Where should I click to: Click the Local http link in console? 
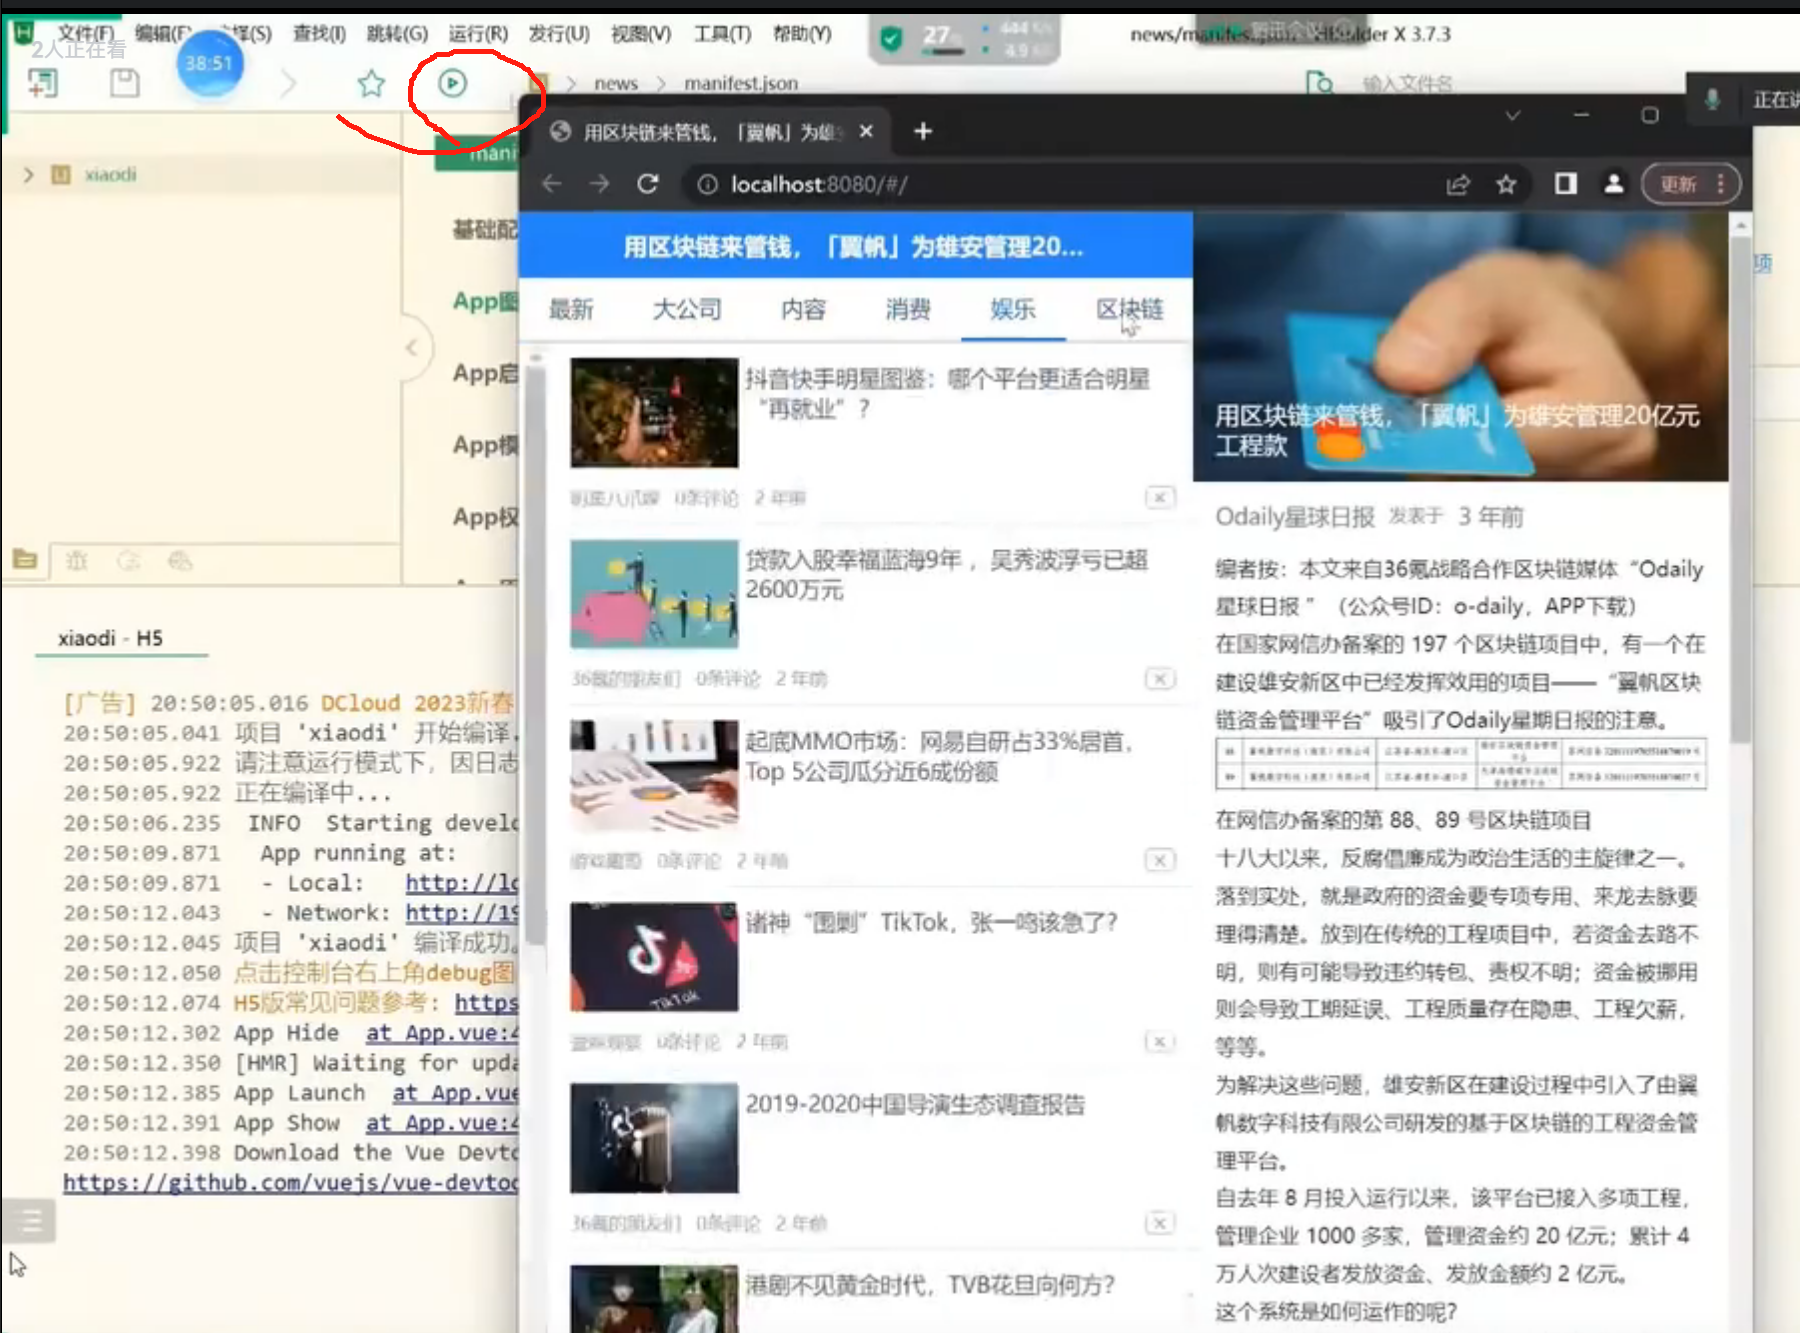[x=462, y=883]
